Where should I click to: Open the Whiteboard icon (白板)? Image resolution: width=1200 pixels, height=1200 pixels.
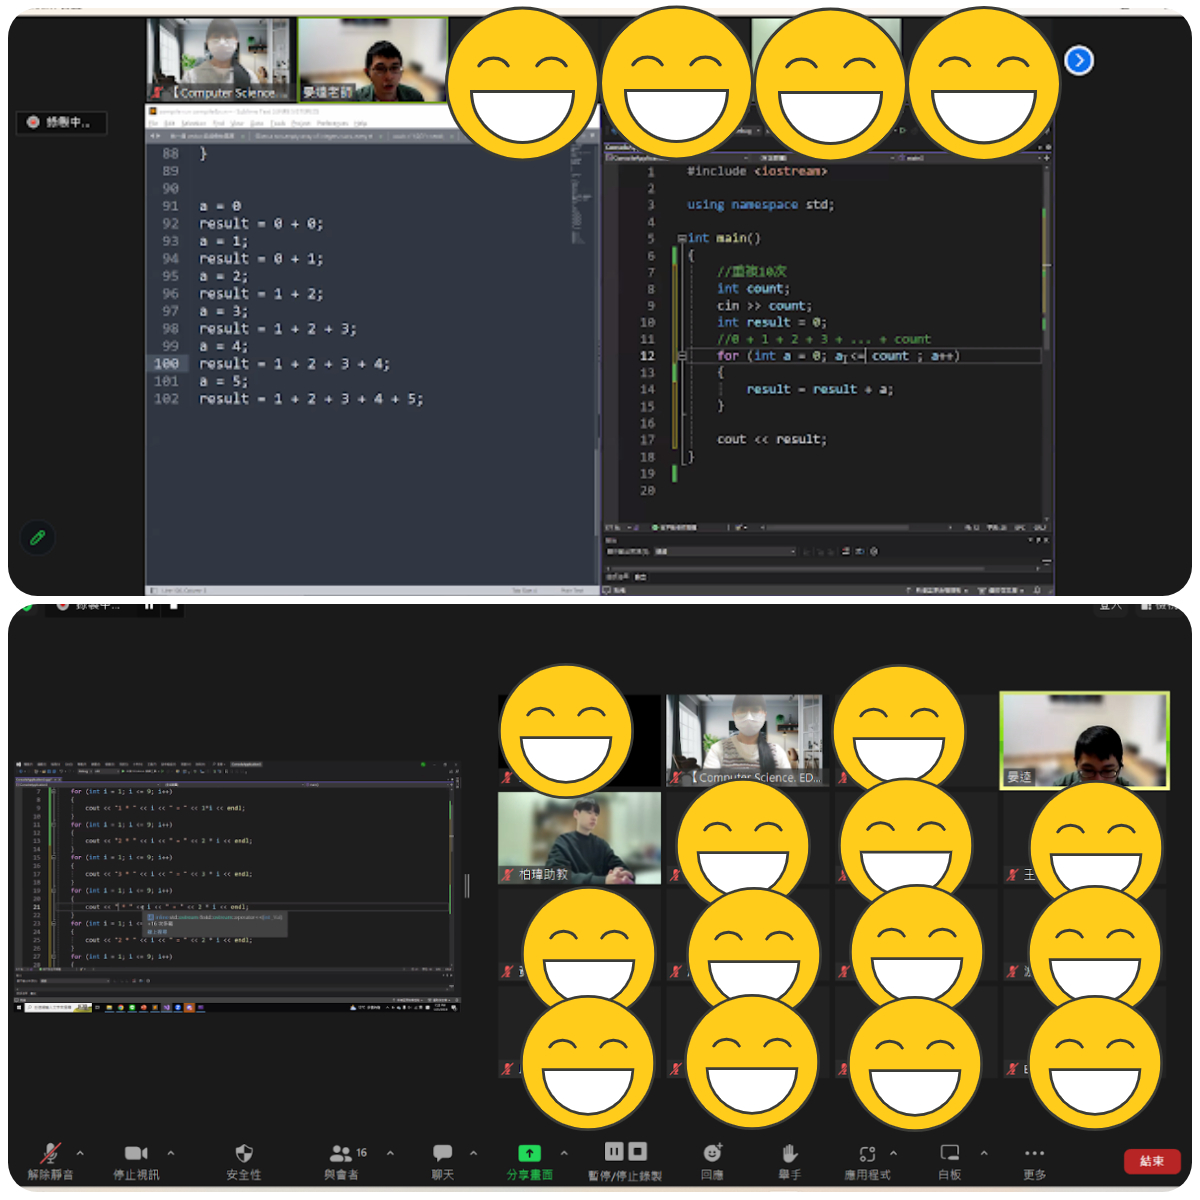point(950,1154)
